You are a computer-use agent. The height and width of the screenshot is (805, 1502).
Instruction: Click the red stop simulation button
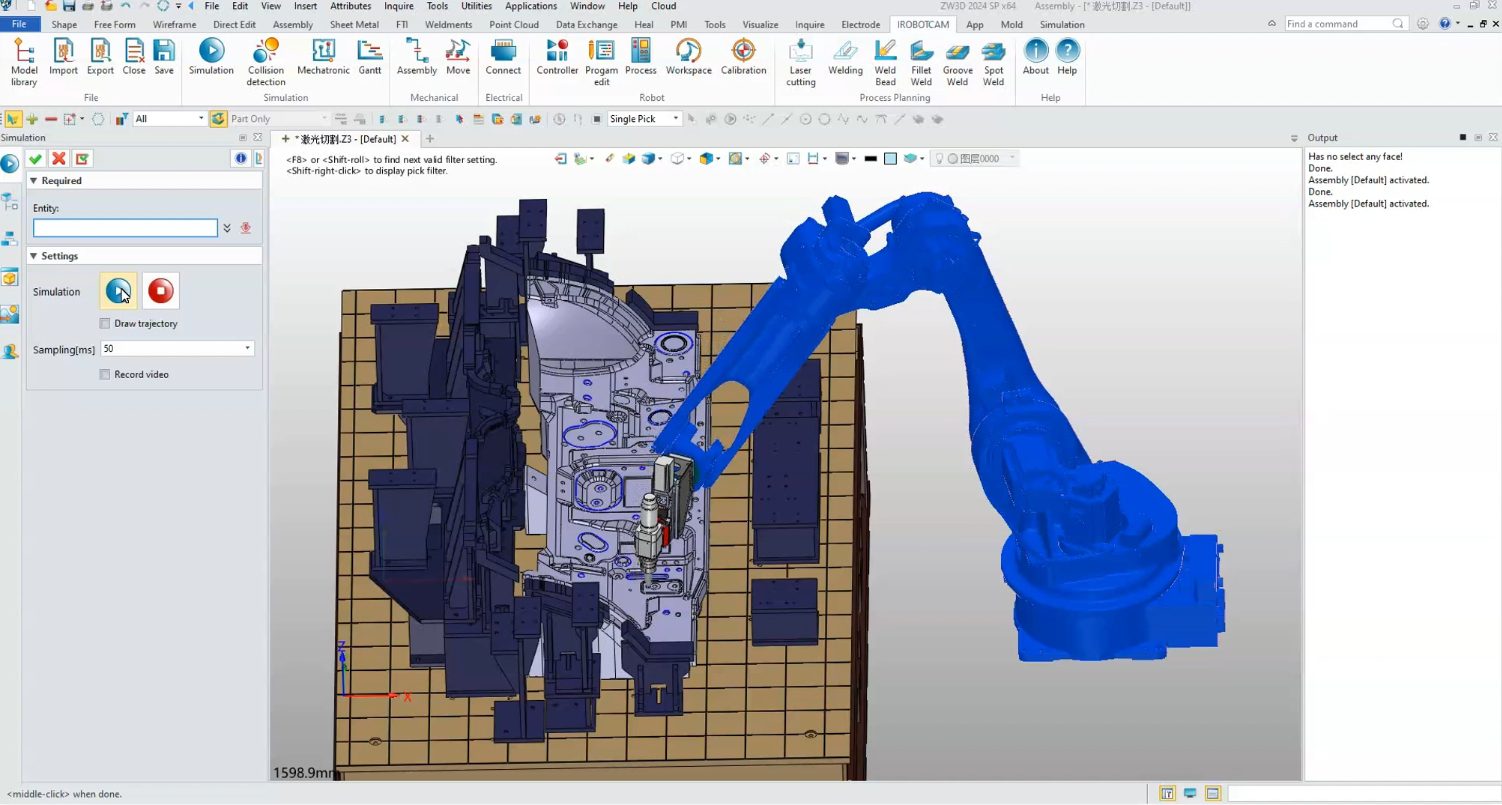coord(160,290)
